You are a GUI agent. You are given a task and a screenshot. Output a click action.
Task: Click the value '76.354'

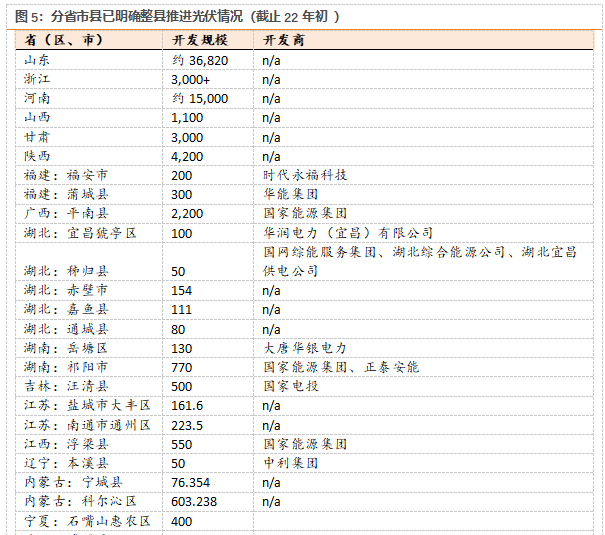click(x=191, y=483)
